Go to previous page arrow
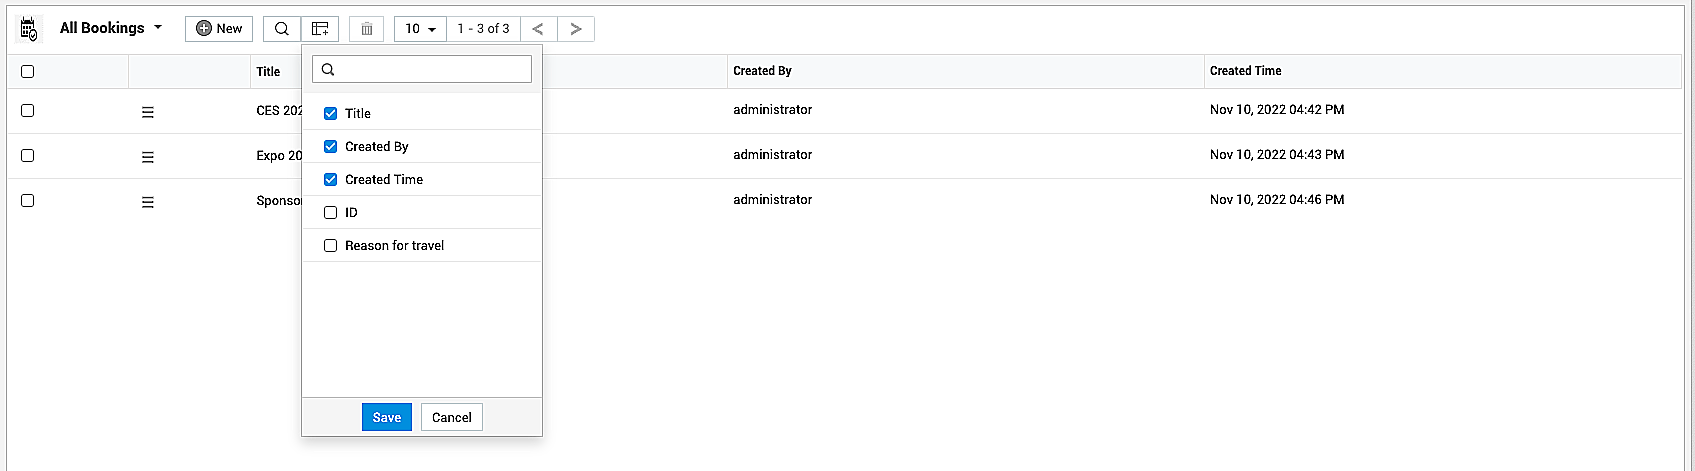This screenshot has height=471, width=1695. point(538,29)
